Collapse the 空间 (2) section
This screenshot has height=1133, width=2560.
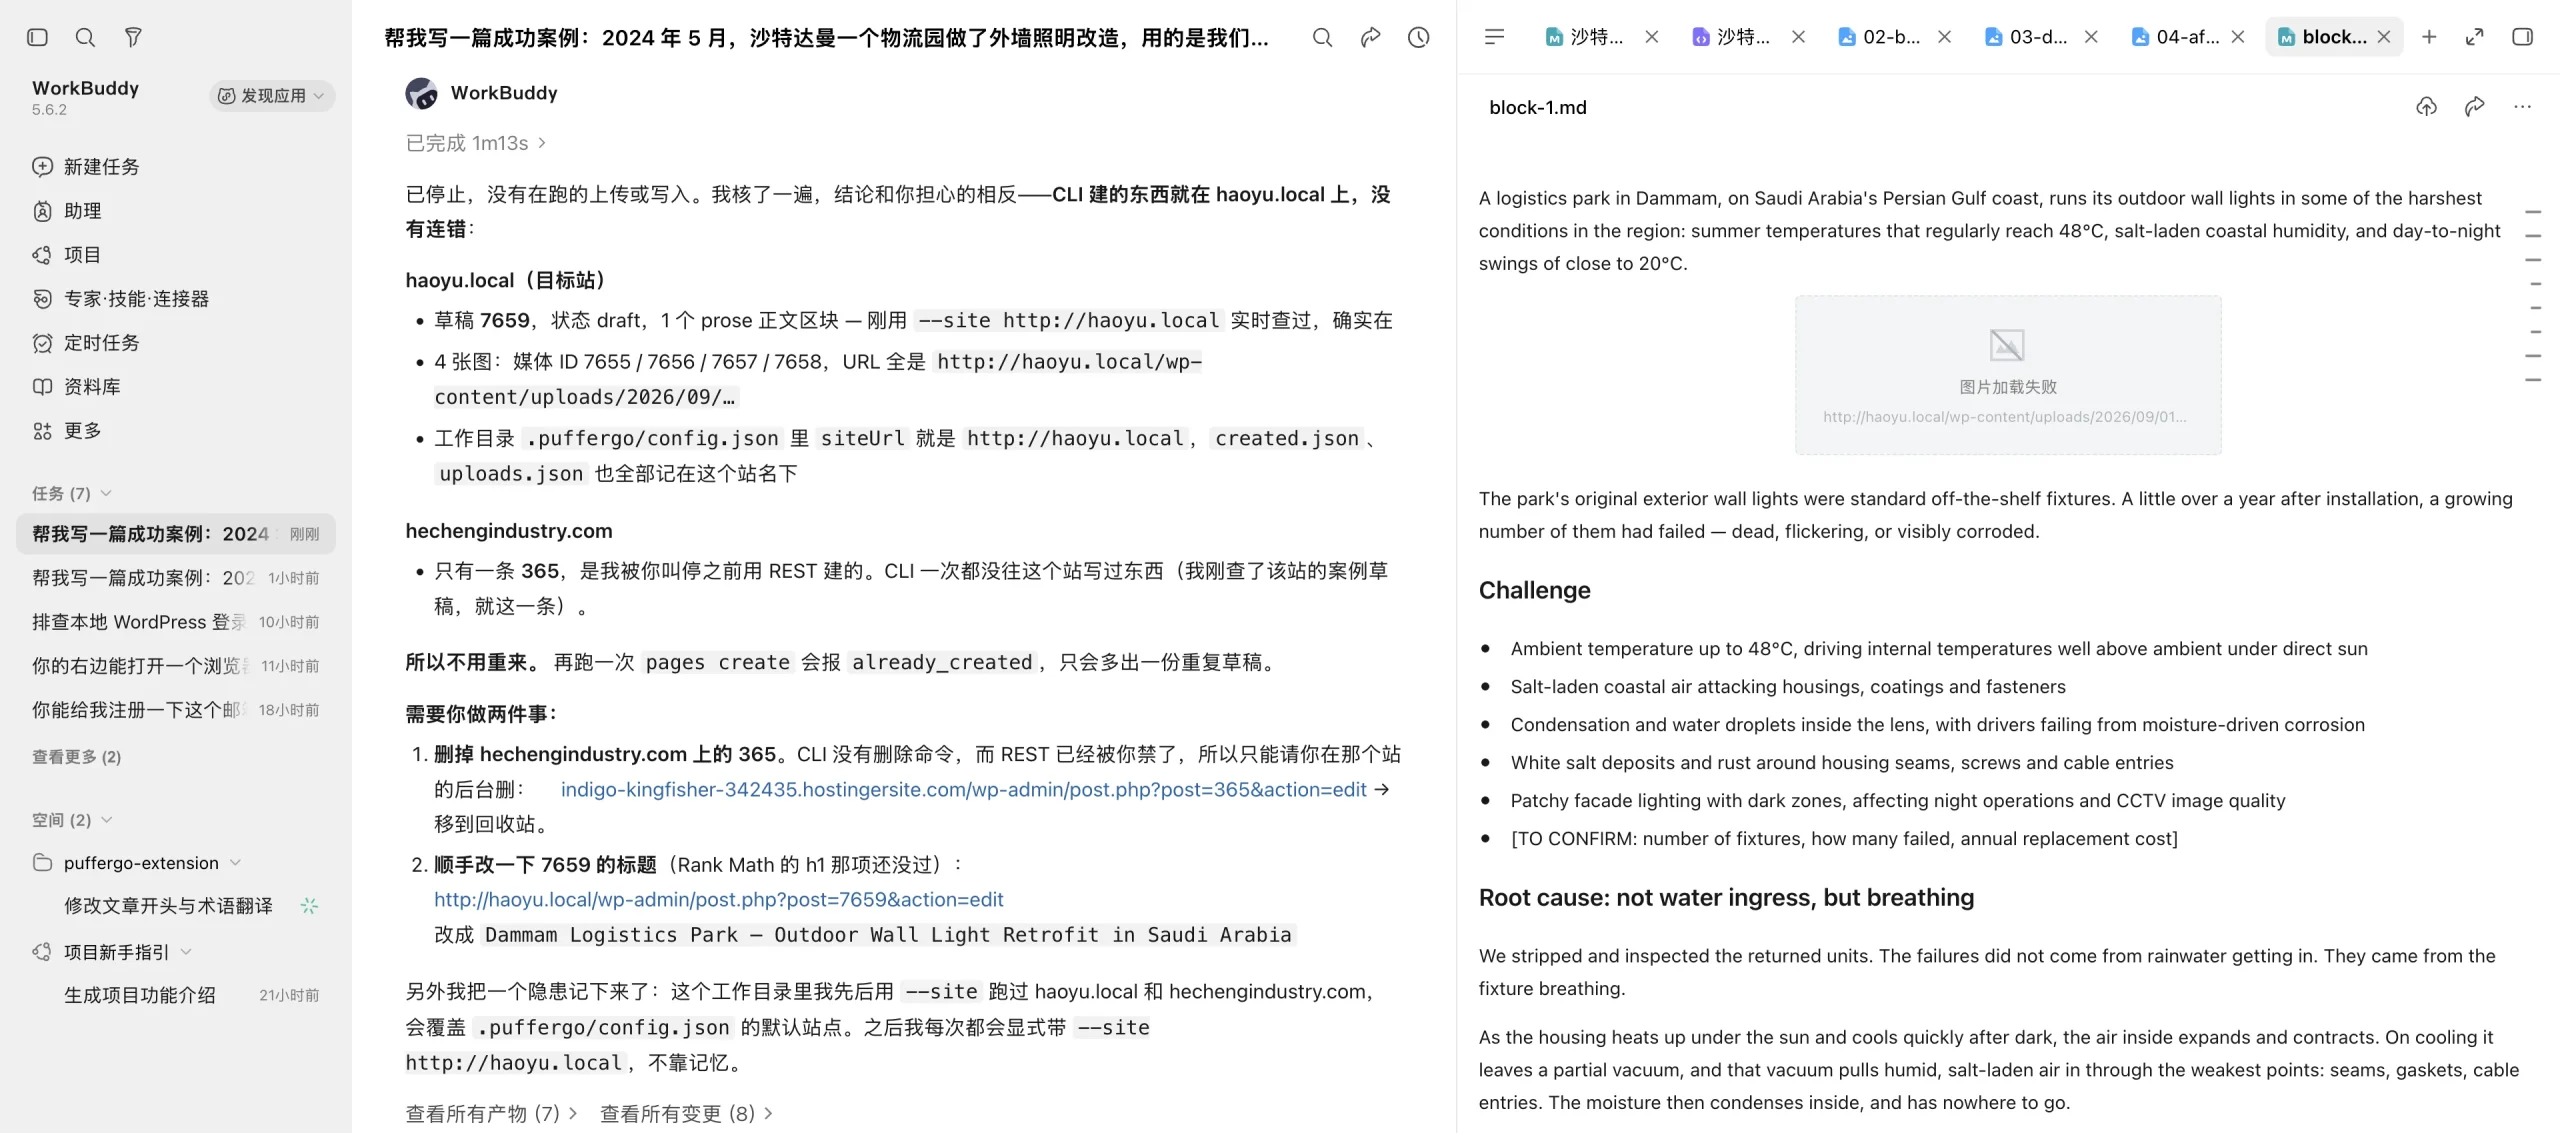(x=71, y=820)
